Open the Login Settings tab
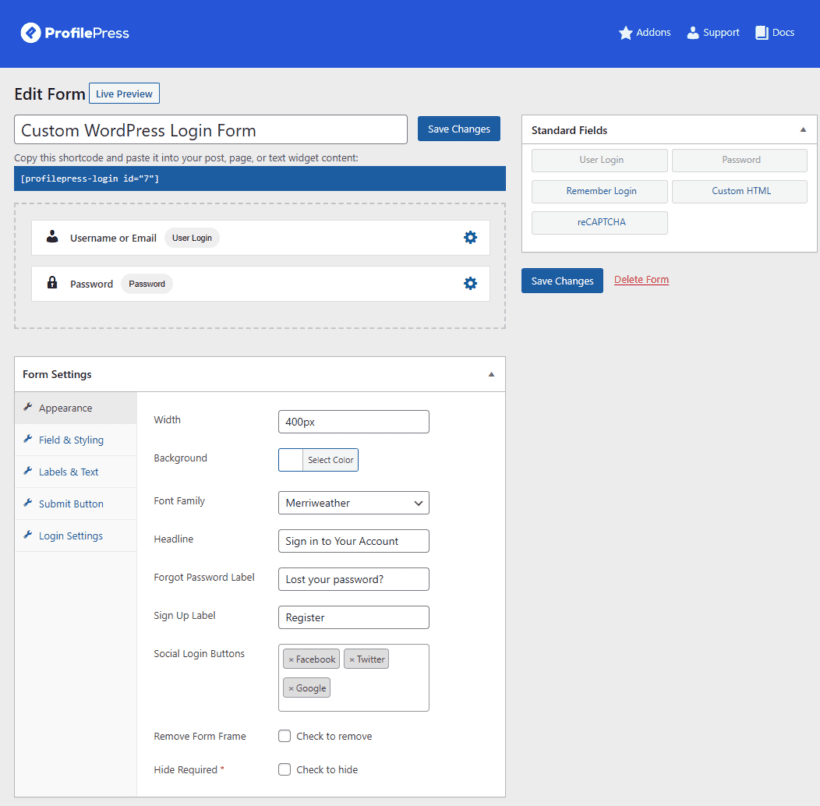The height and width of the screenshot is (806, 820). [71, 535]
